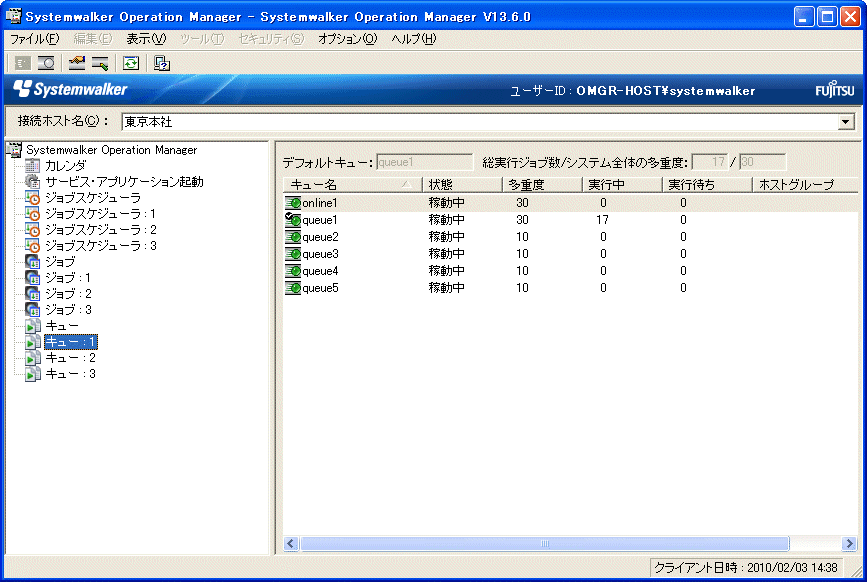
Task: Click the Systemwalker Operation Manager root tree icon
Action: click(x=15, y=150)
